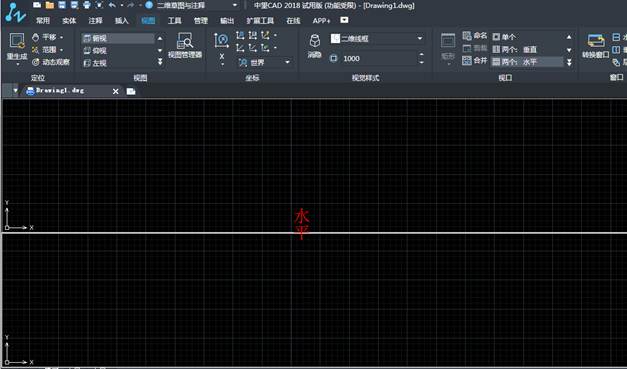
Task: Click the 合并 join viewports button
Action: point(475,61)
